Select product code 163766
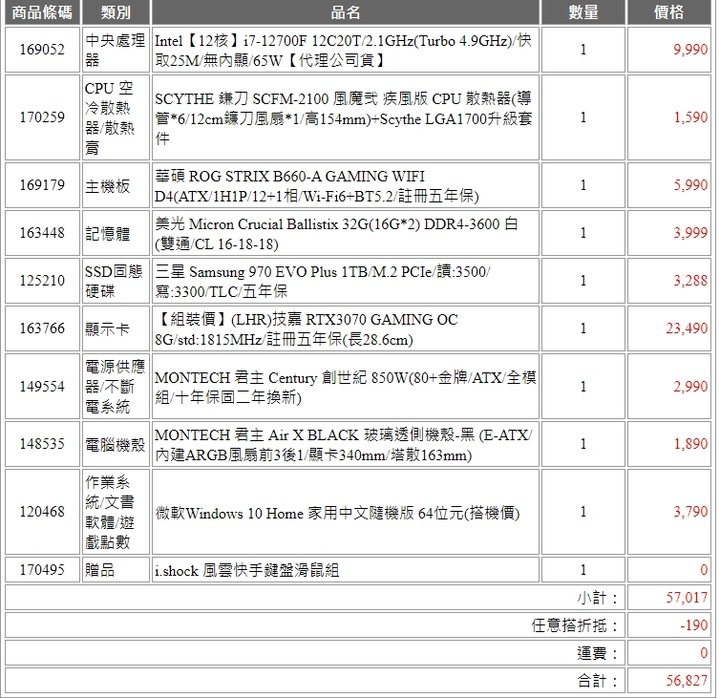The height and width of the screenshot is (698, 720). click(42, 328)
